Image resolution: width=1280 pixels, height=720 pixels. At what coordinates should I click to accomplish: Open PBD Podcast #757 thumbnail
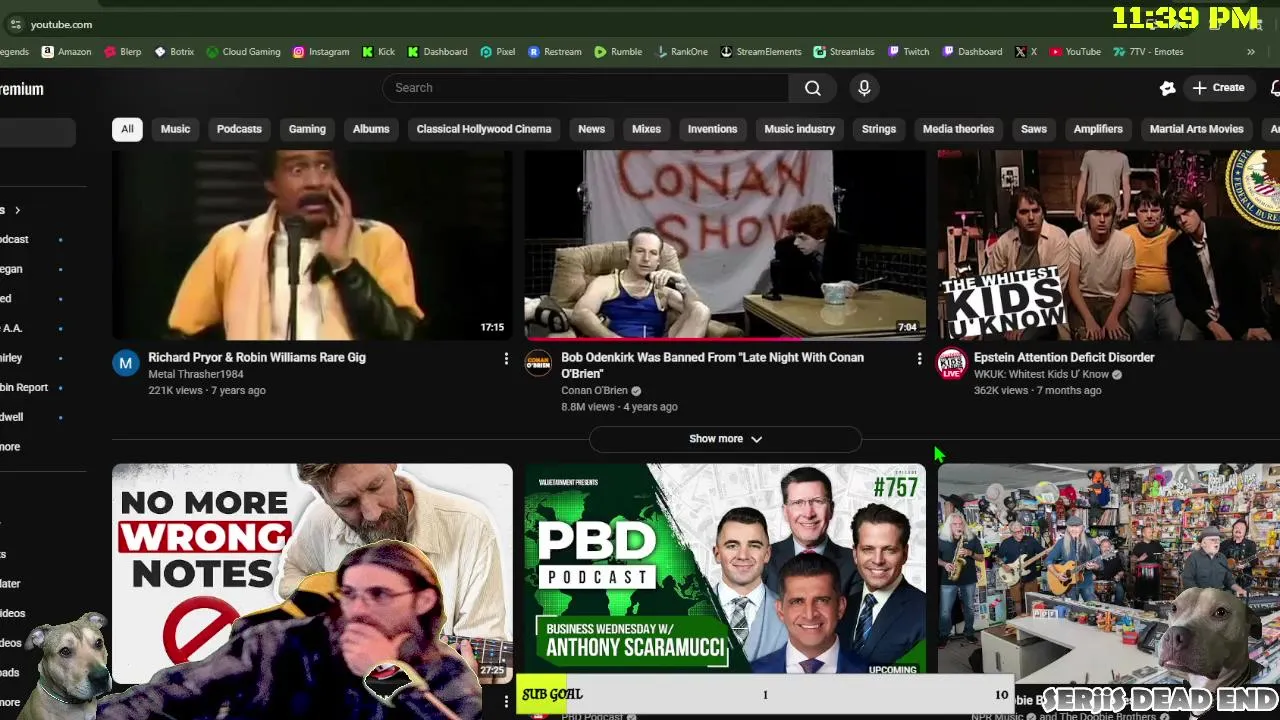(725, 570)
